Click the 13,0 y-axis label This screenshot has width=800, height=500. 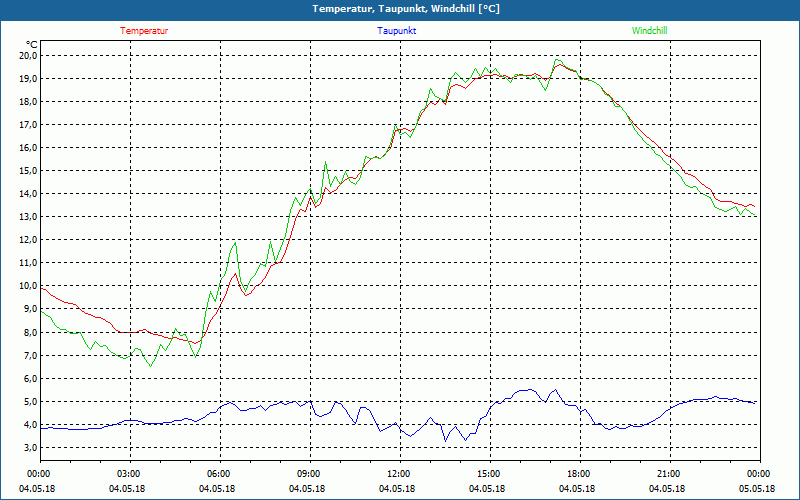point(28,217)
